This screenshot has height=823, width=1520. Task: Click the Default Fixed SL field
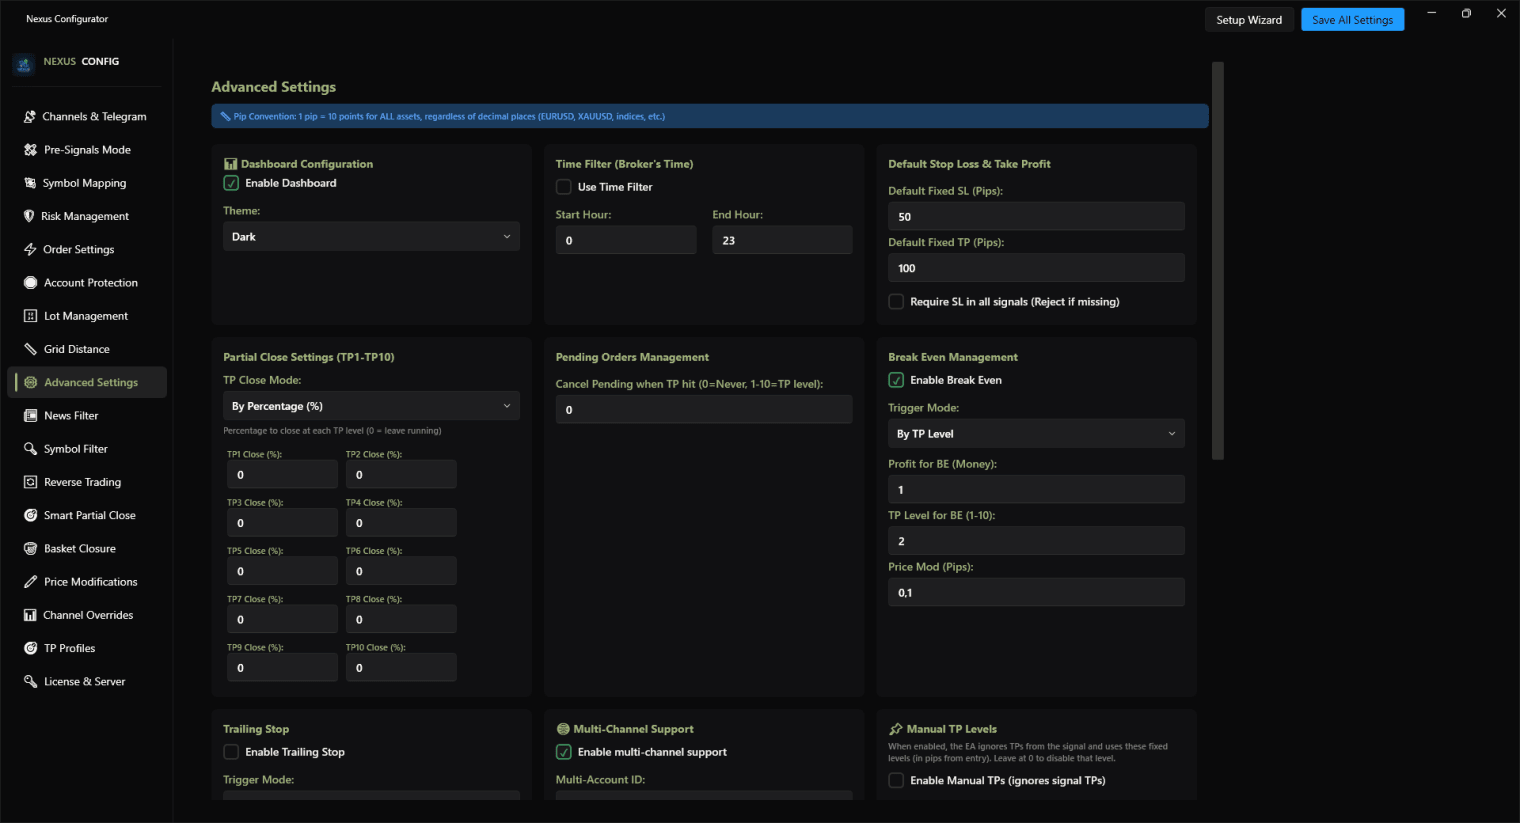click(1036, 216)
